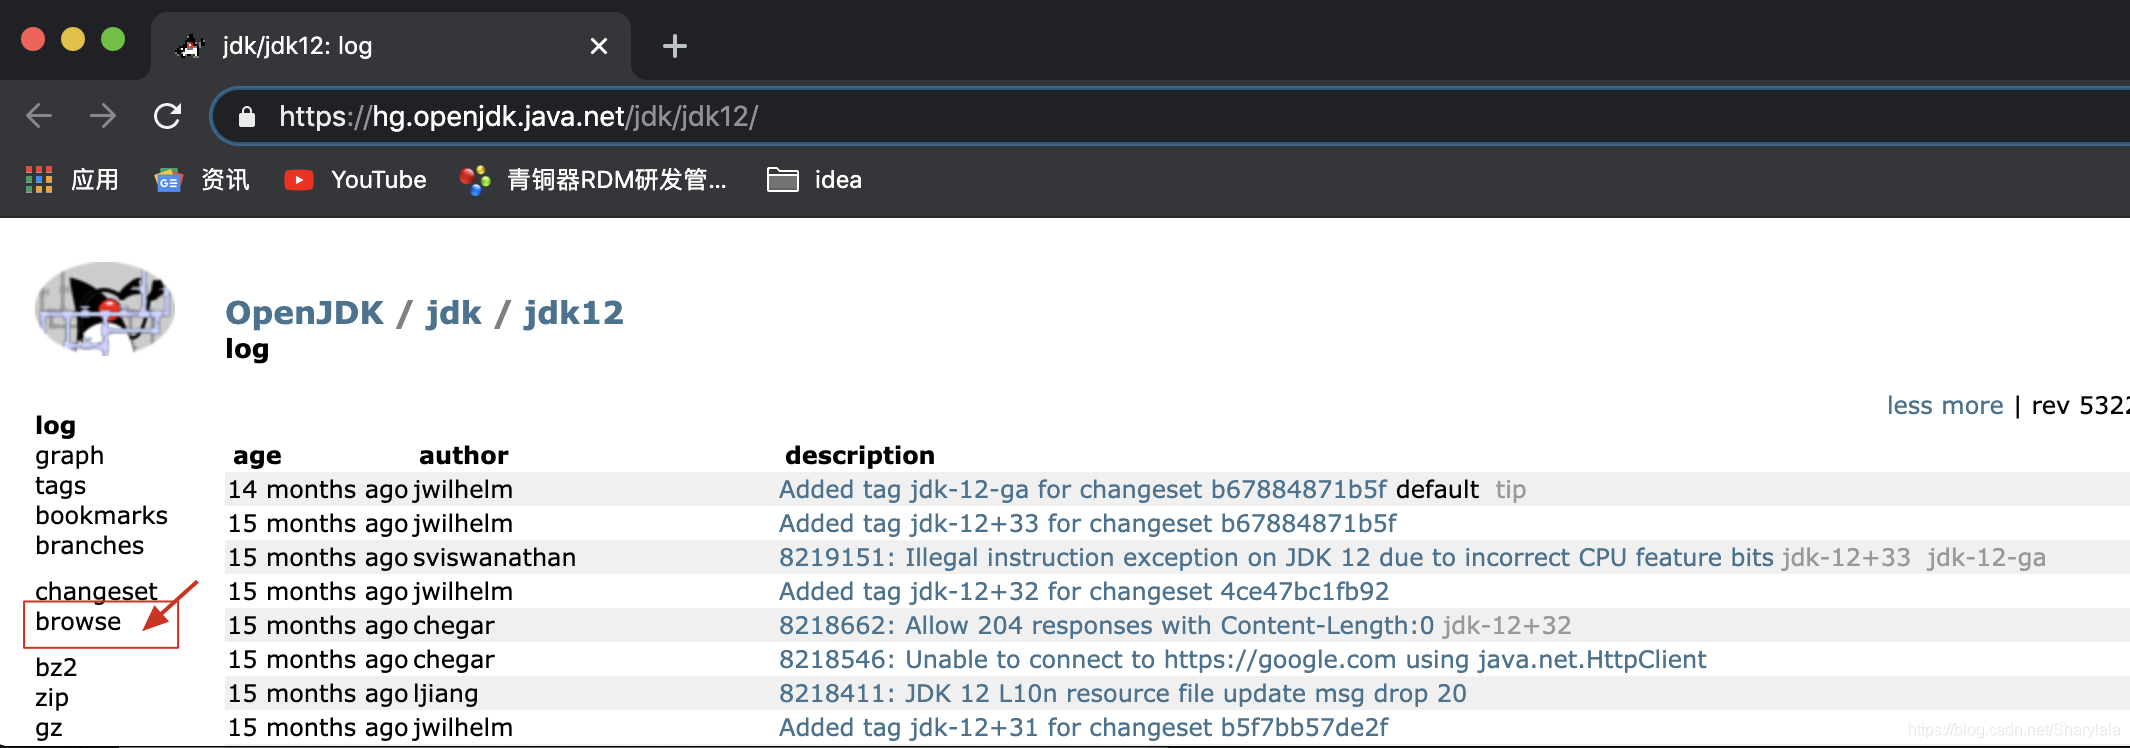Select the jdk/jdk12: log tab
2130x748 pixels.
(x=390, y=46)
